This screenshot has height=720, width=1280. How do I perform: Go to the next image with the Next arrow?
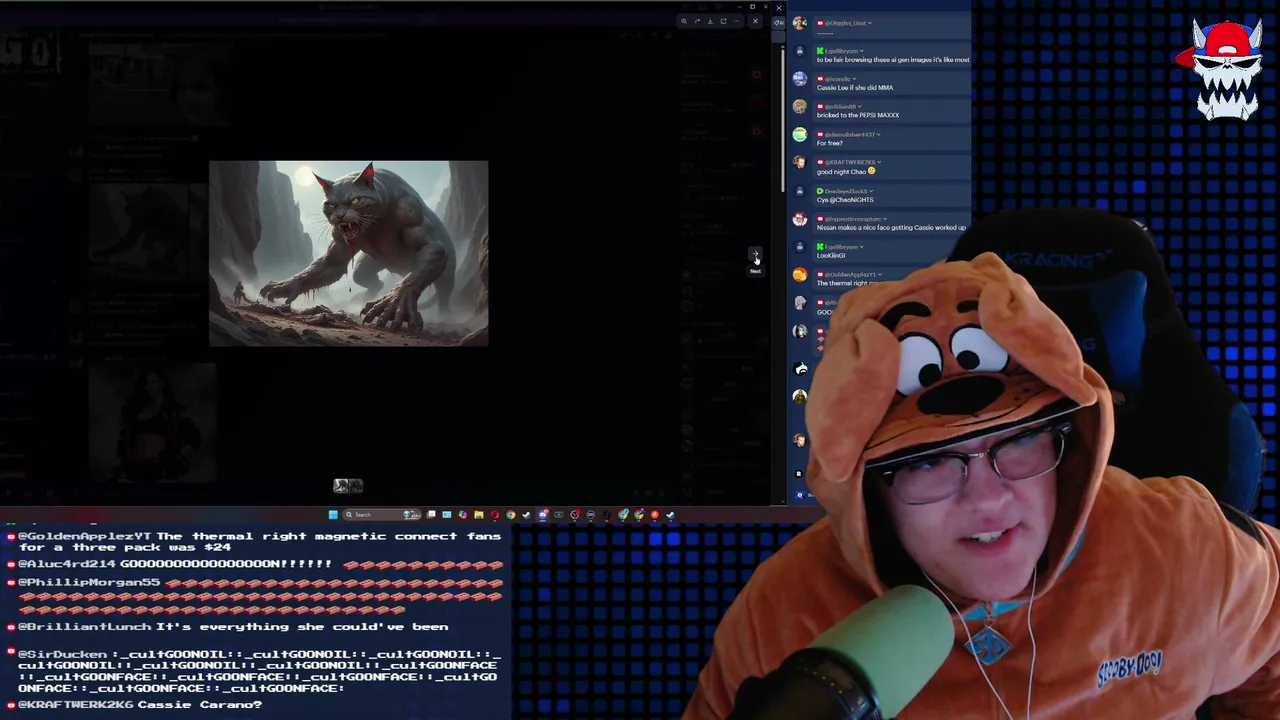tap(755, 256)
